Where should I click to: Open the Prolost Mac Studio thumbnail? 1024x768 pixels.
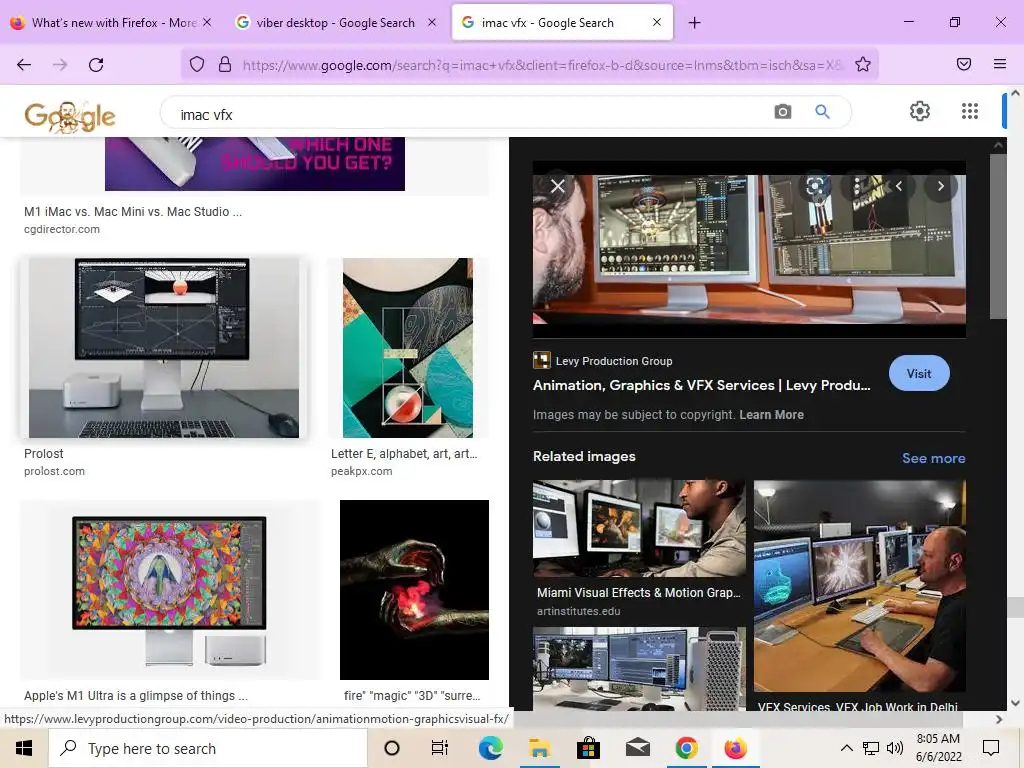164,347
